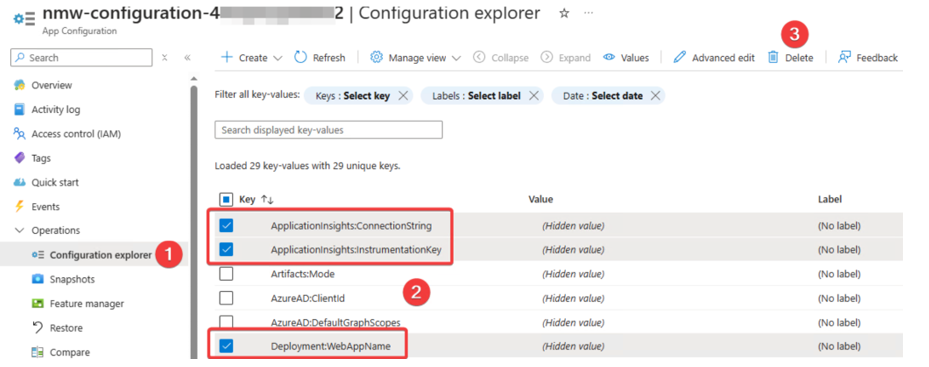
Task: Remove the Labels filter with X
Action: click(533, 95)
